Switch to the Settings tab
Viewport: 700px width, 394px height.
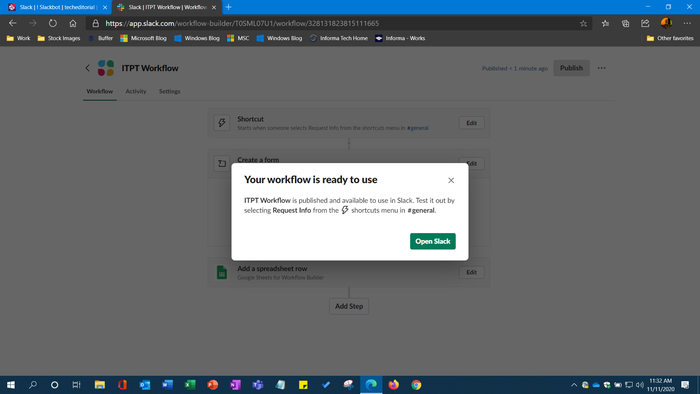pos(170,91)
